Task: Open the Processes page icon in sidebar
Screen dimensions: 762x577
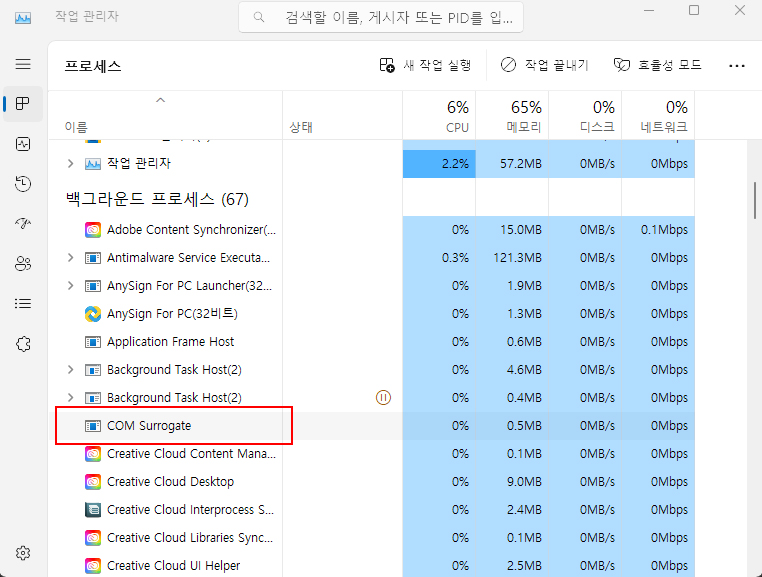Action: click(23, 104)
